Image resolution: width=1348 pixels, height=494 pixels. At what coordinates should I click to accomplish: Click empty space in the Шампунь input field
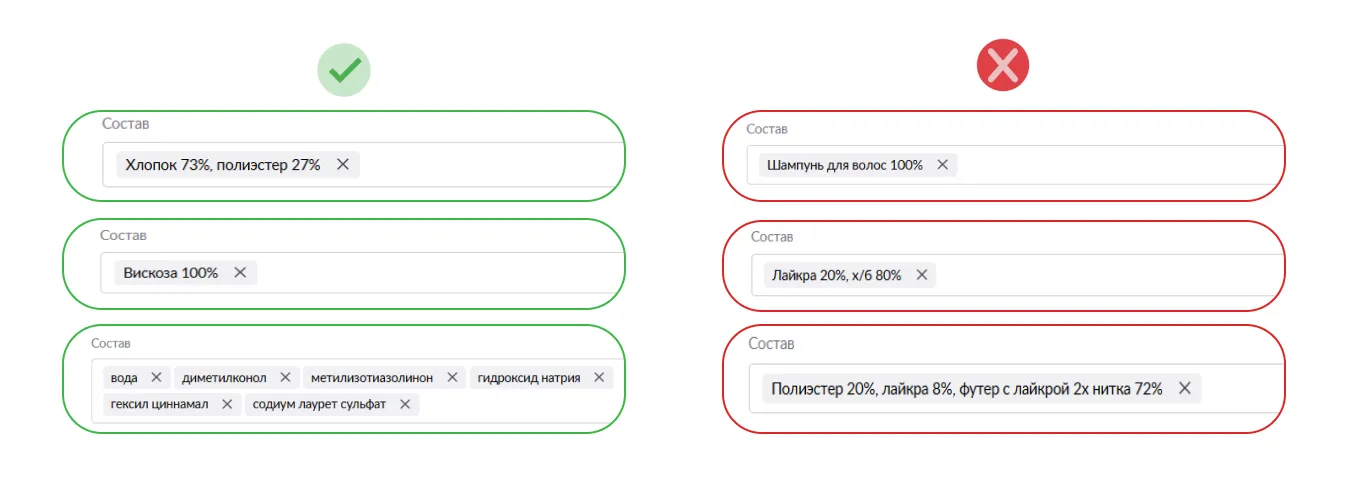pos(1110,165)
